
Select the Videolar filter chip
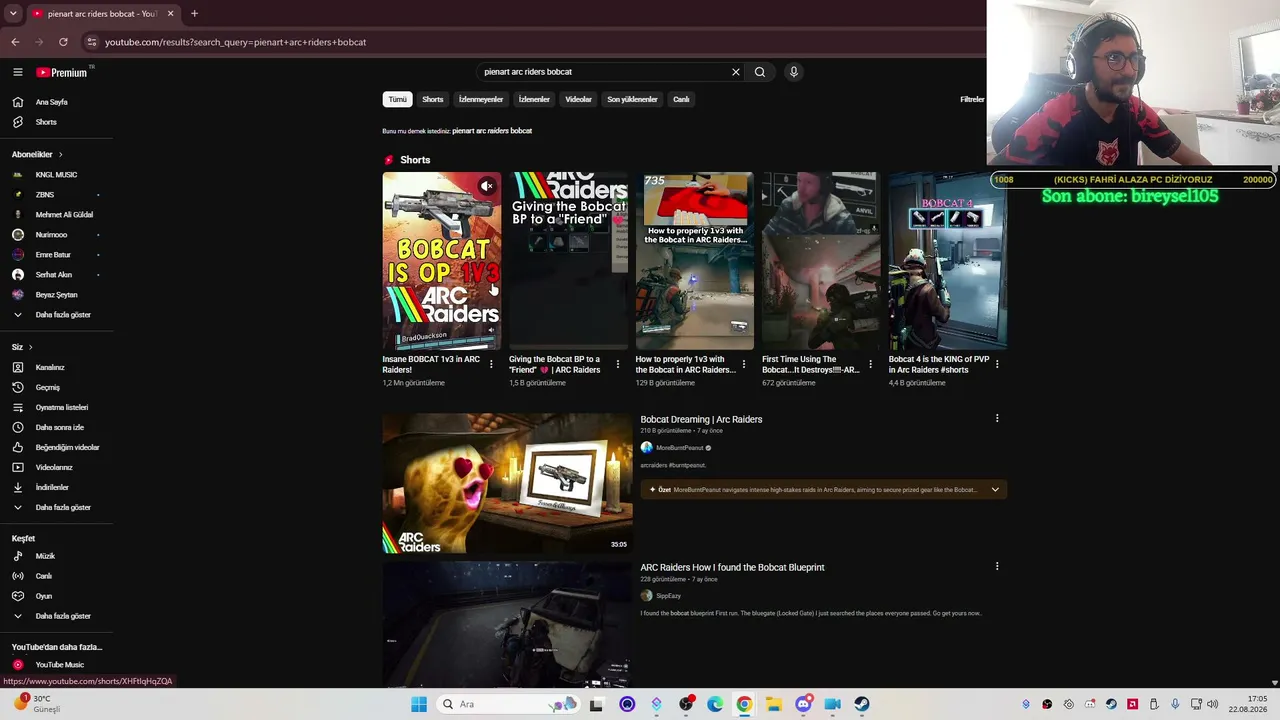(x=579, y=99)
